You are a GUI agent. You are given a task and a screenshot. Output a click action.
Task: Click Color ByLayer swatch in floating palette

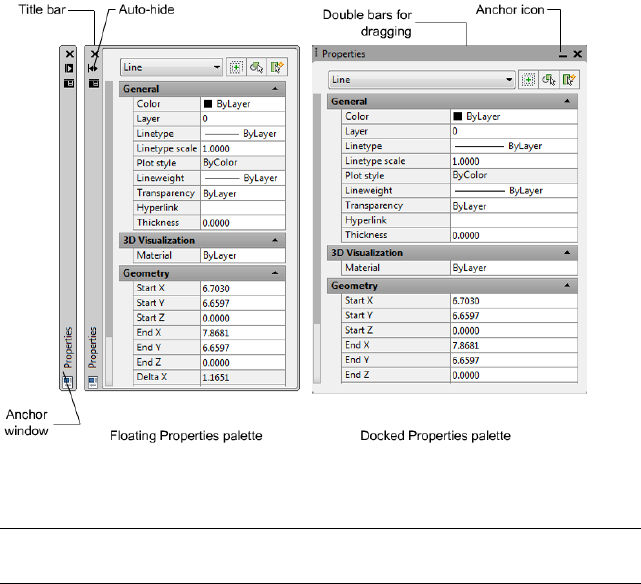click(208, 104)
